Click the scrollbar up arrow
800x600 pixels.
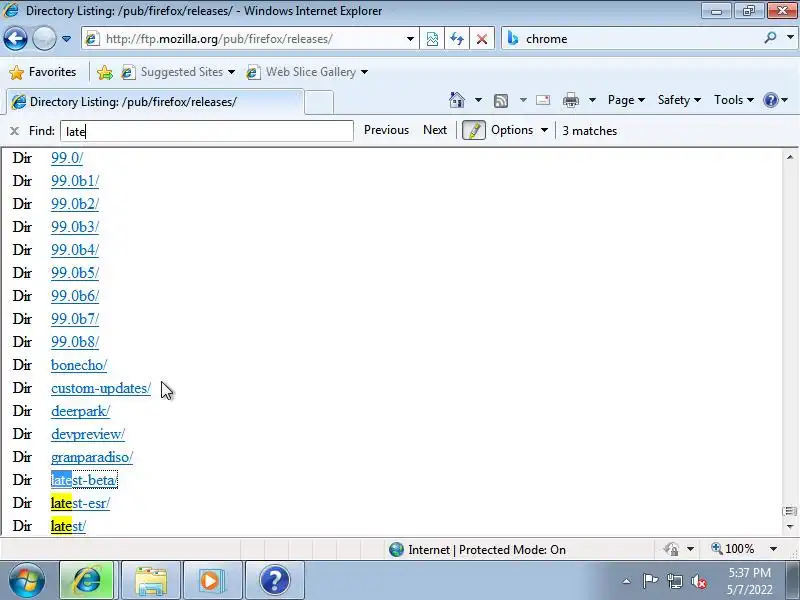coord(790,157)
